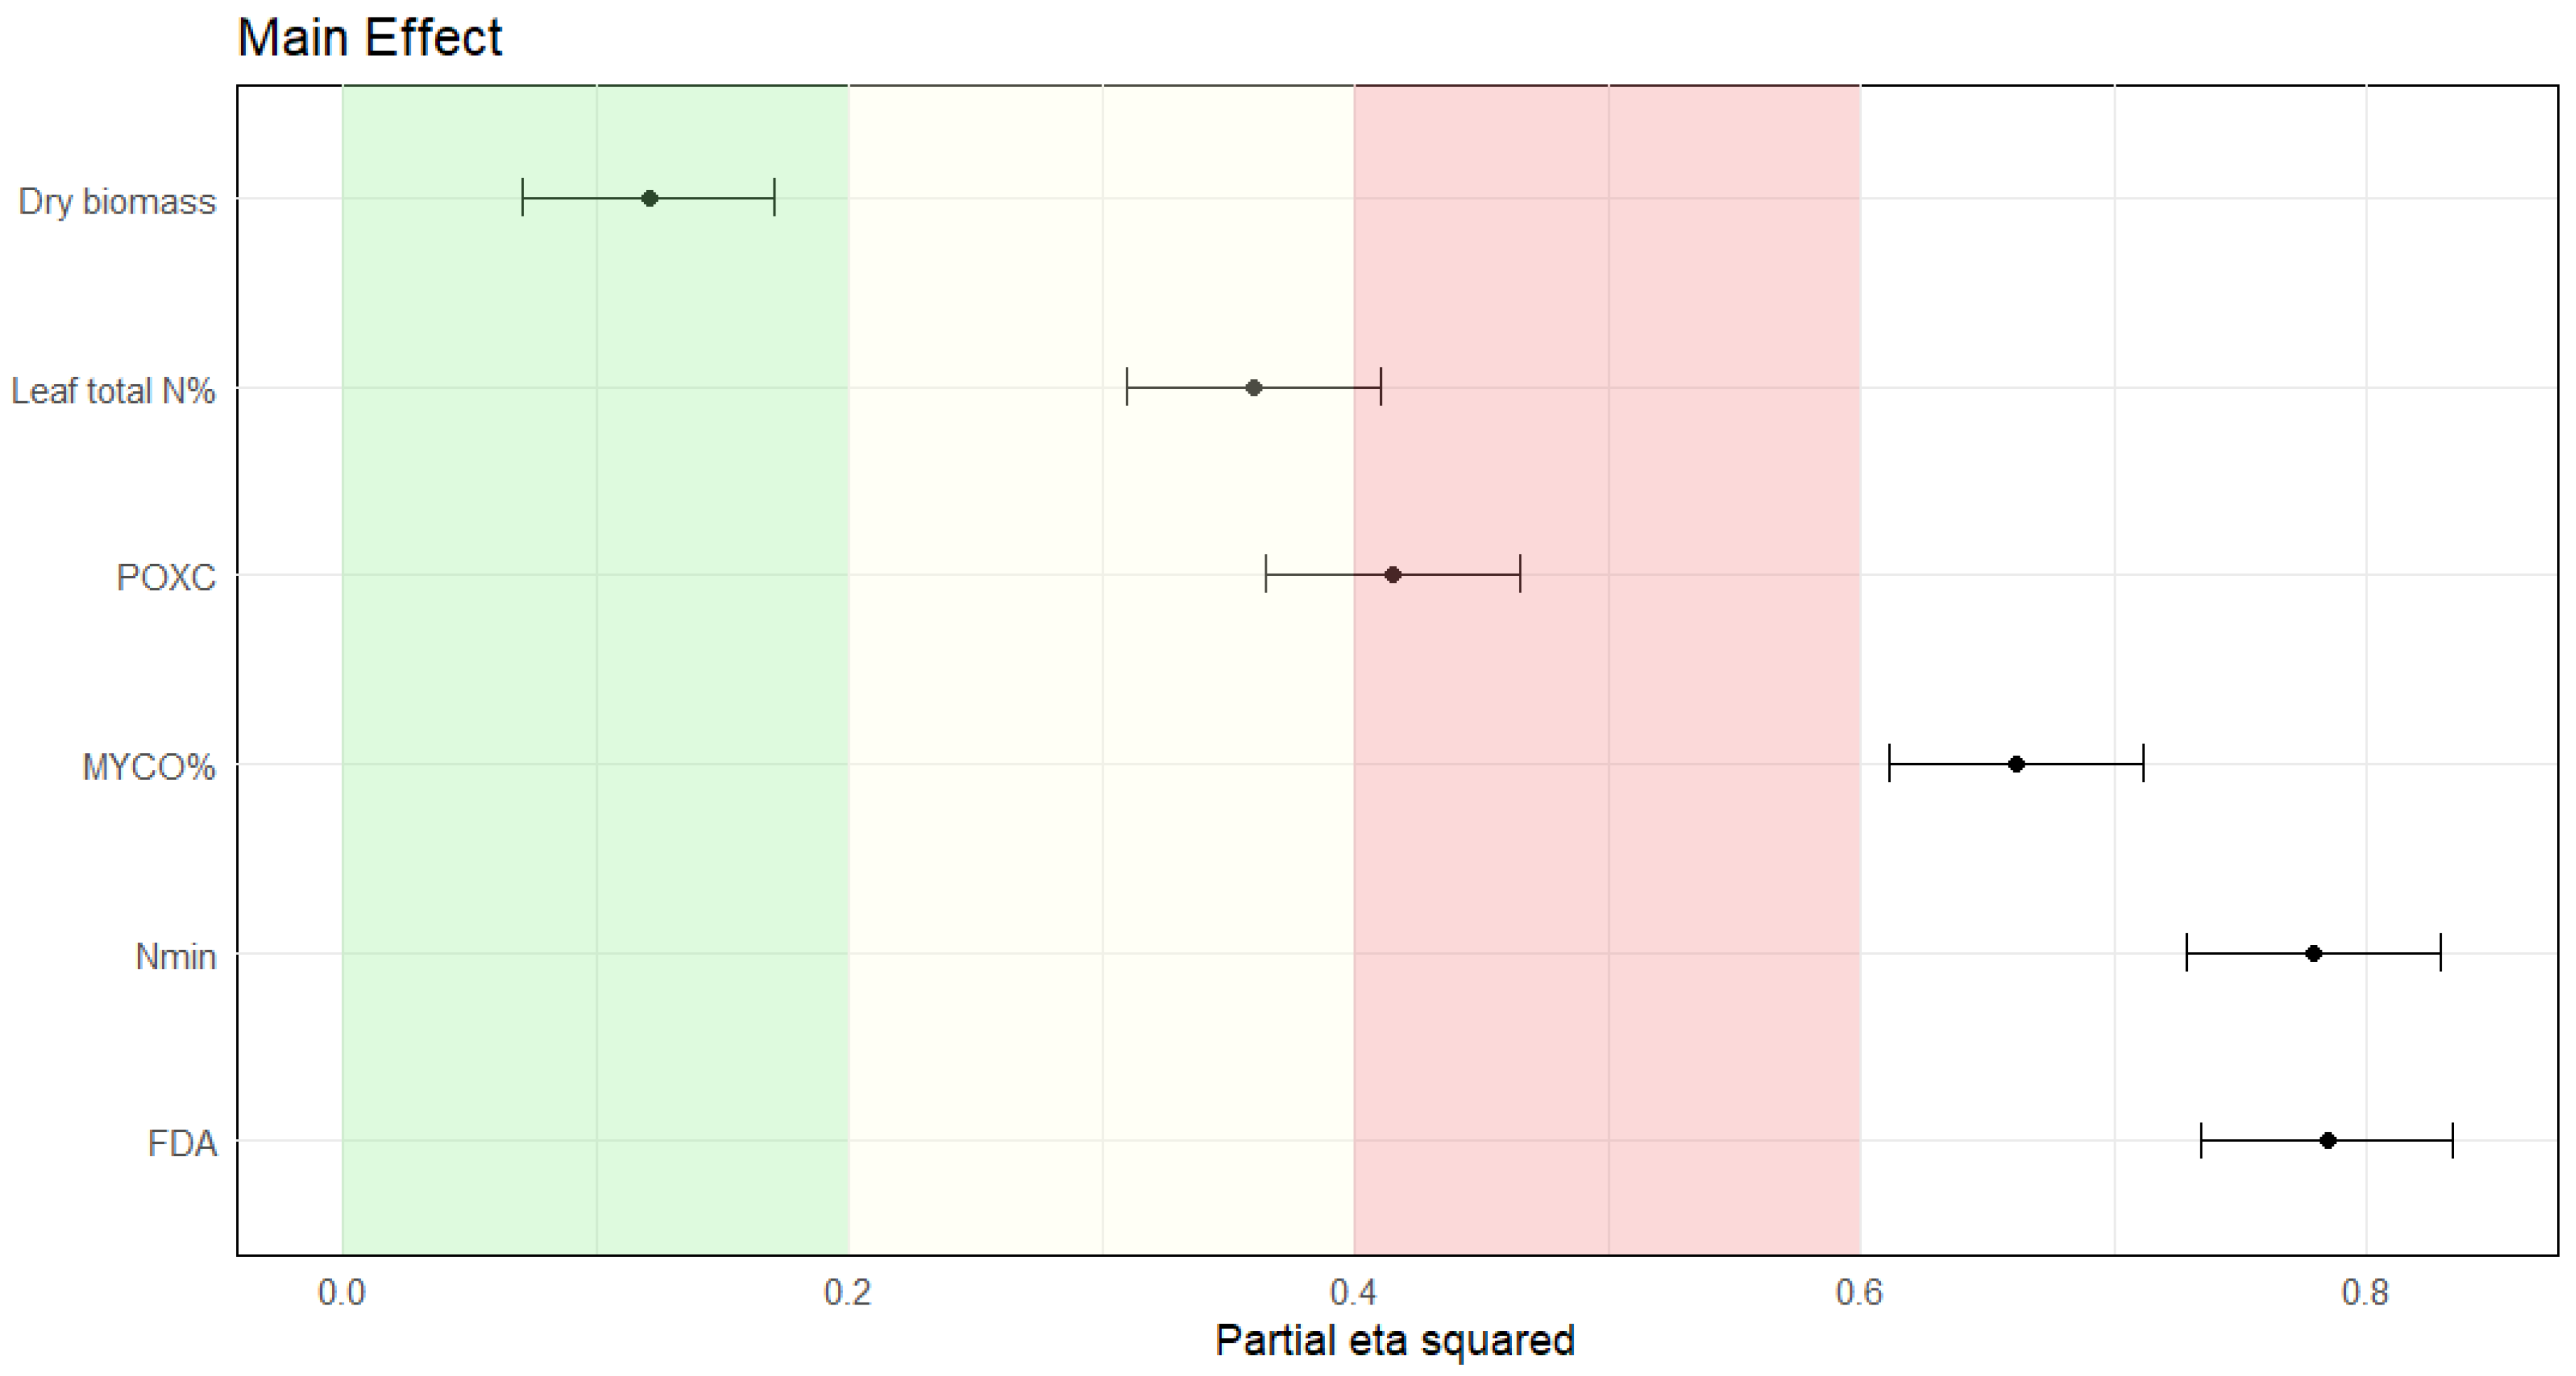
Task: Click the Nmin point estimate dot
Action: [2313, 953]
